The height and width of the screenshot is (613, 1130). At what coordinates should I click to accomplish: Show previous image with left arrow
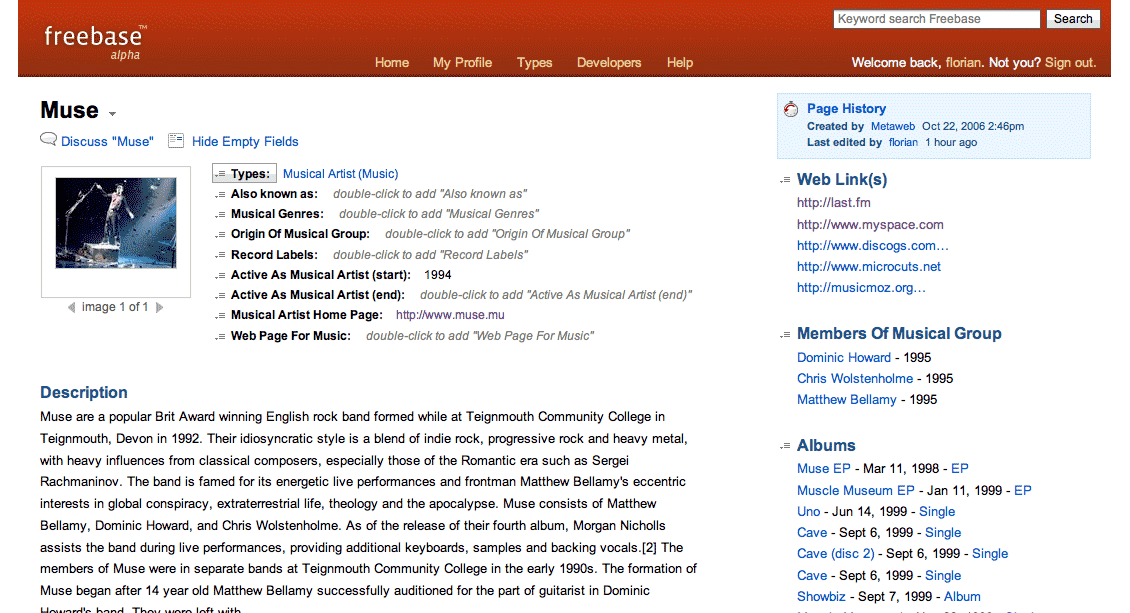[x=71, y=308]
